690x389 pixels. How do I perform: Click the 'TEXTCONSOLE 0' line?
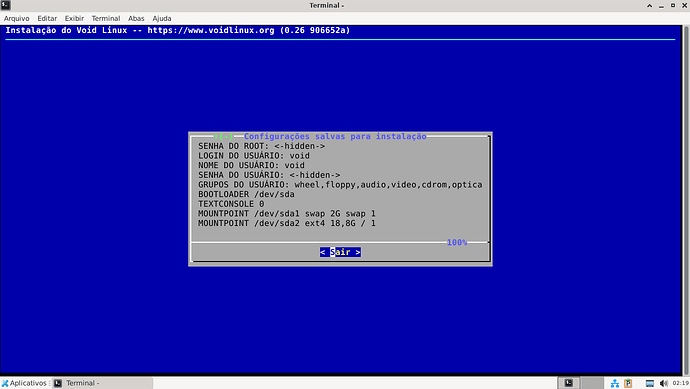click(x=231, y=204)
